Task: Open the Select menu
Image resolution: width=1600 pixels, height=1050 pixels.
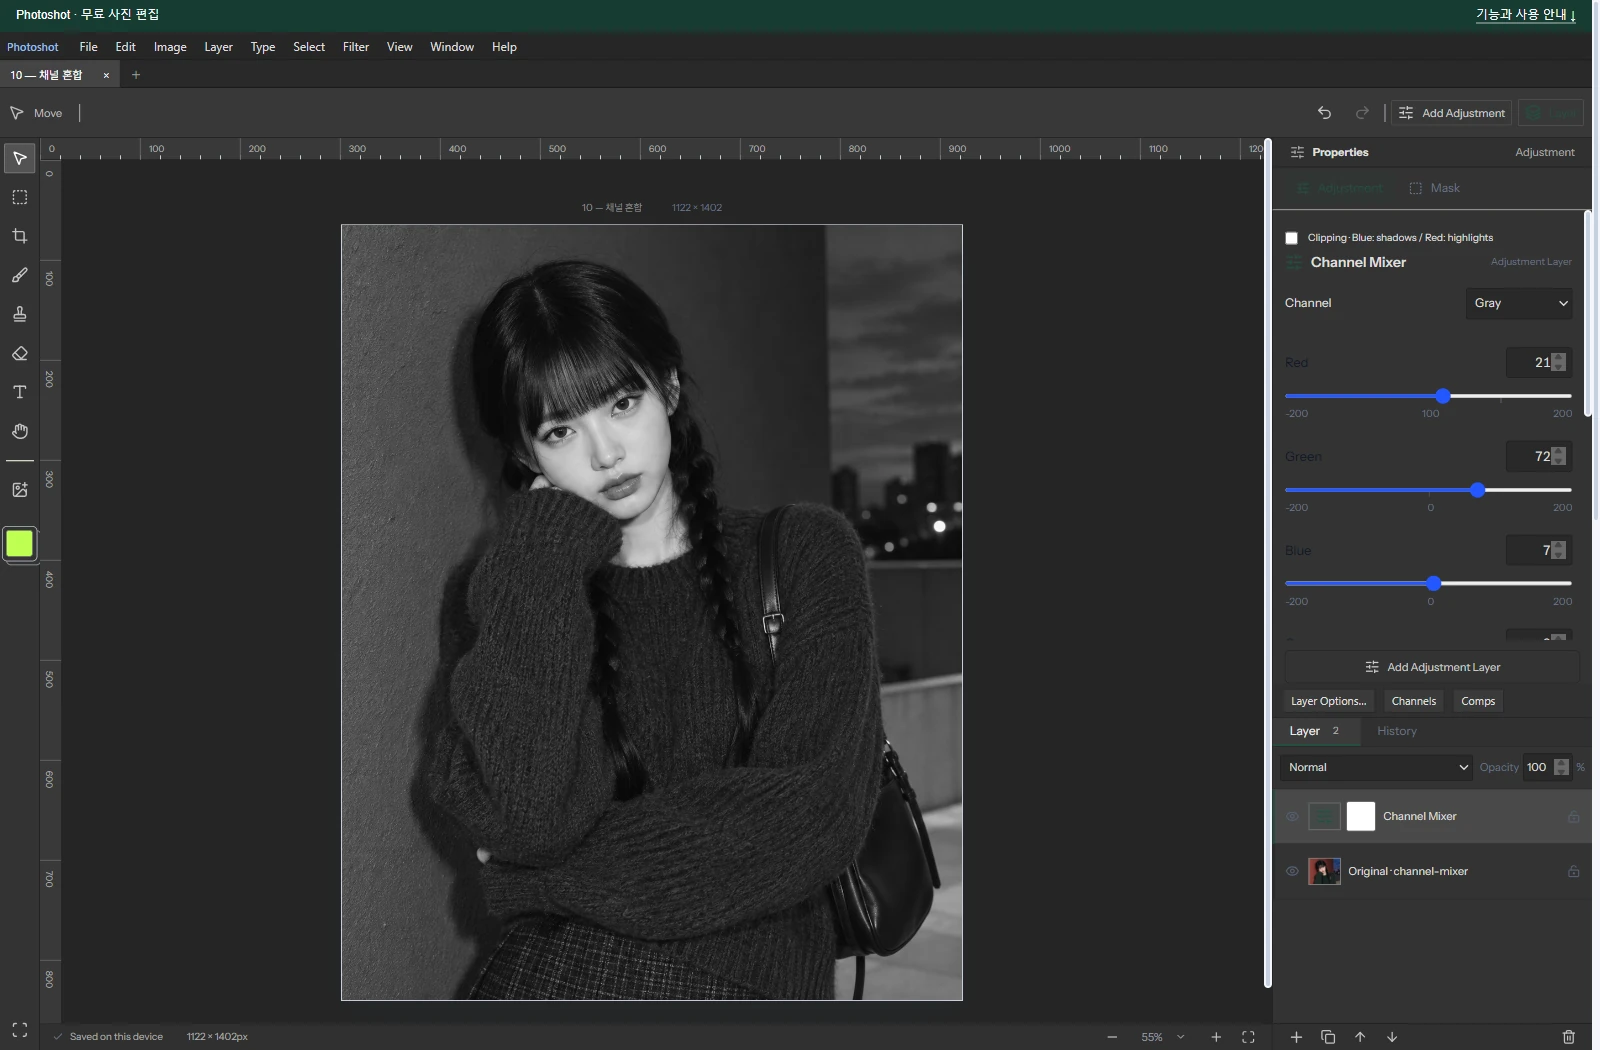Action: [309, 47]
